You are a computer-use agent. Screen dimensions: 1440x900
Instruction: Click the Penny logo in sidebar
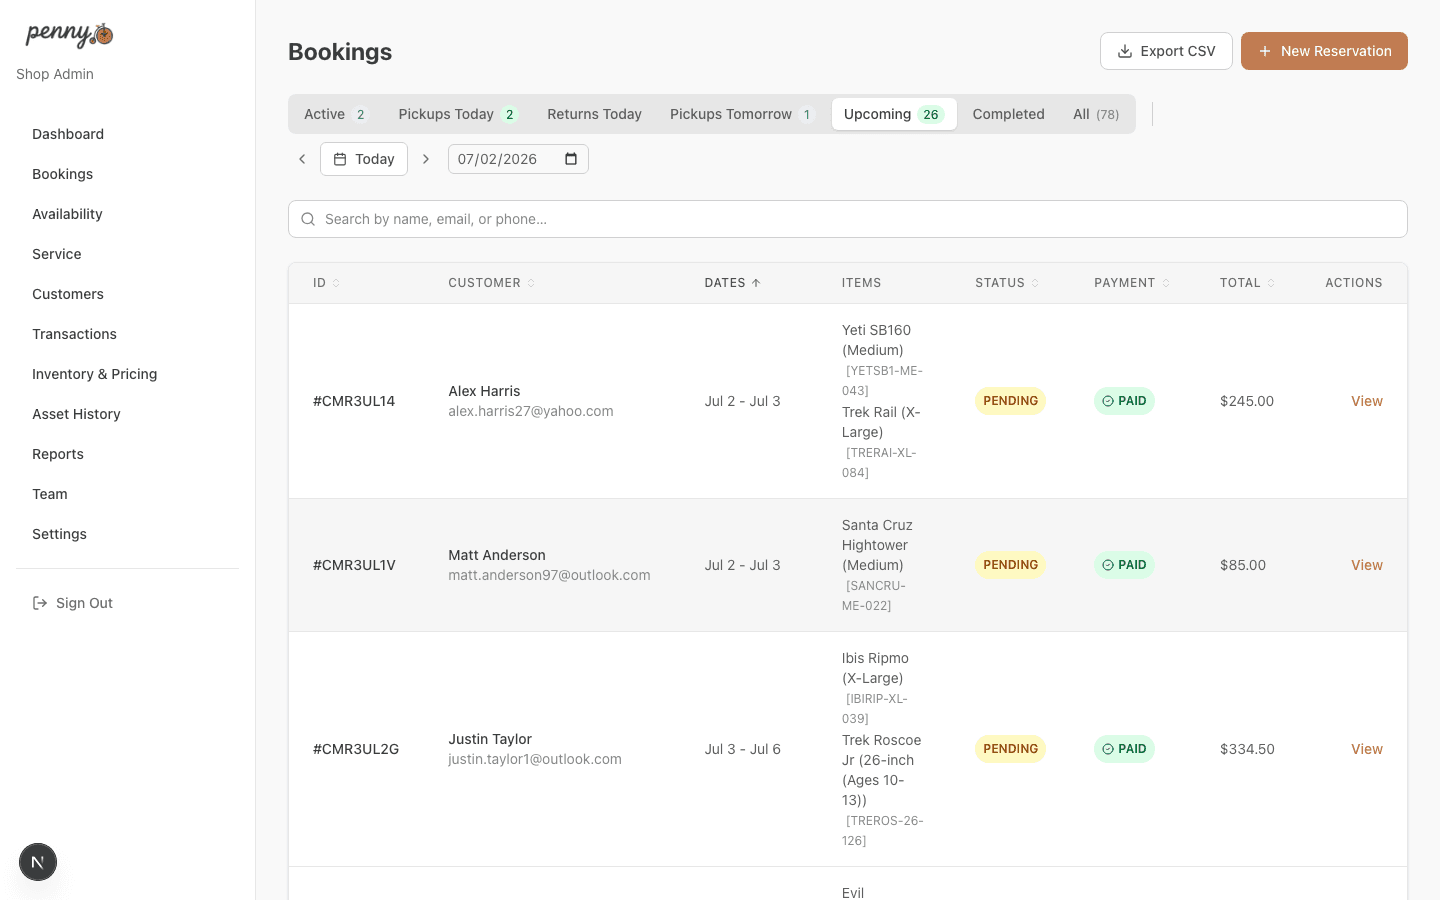(x=69, y=35)
